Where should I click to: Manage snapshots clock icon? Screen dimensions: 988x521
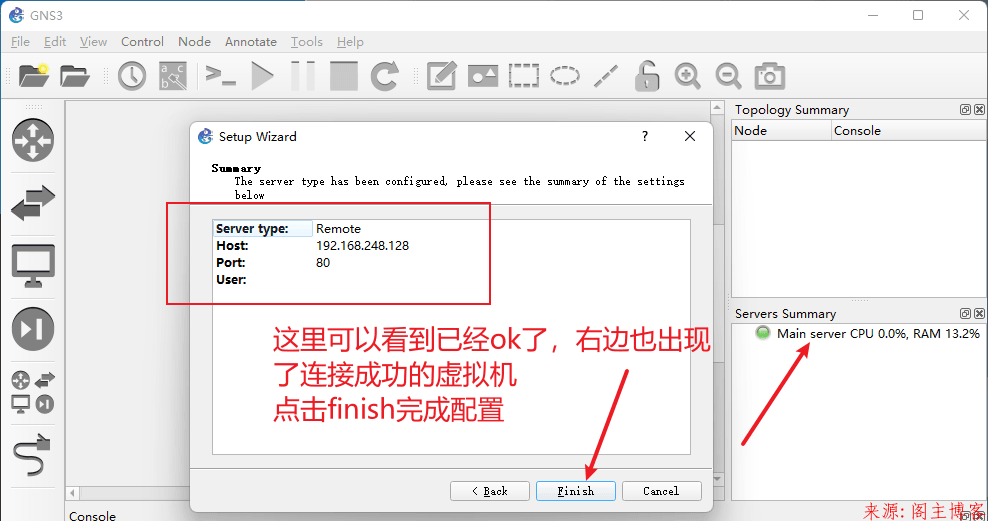pyautogui.click(x=132, y=76)
